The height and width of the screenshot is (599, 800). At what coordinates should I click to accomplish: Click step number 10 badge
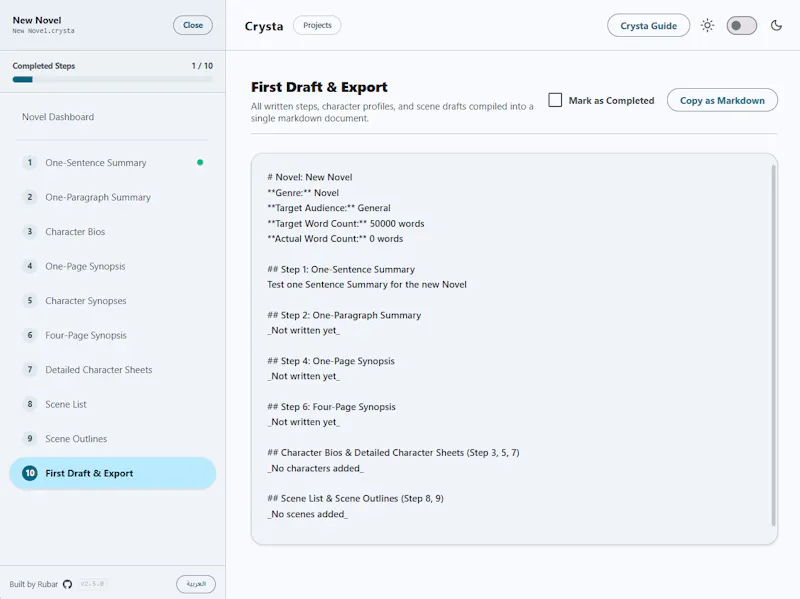30,473
